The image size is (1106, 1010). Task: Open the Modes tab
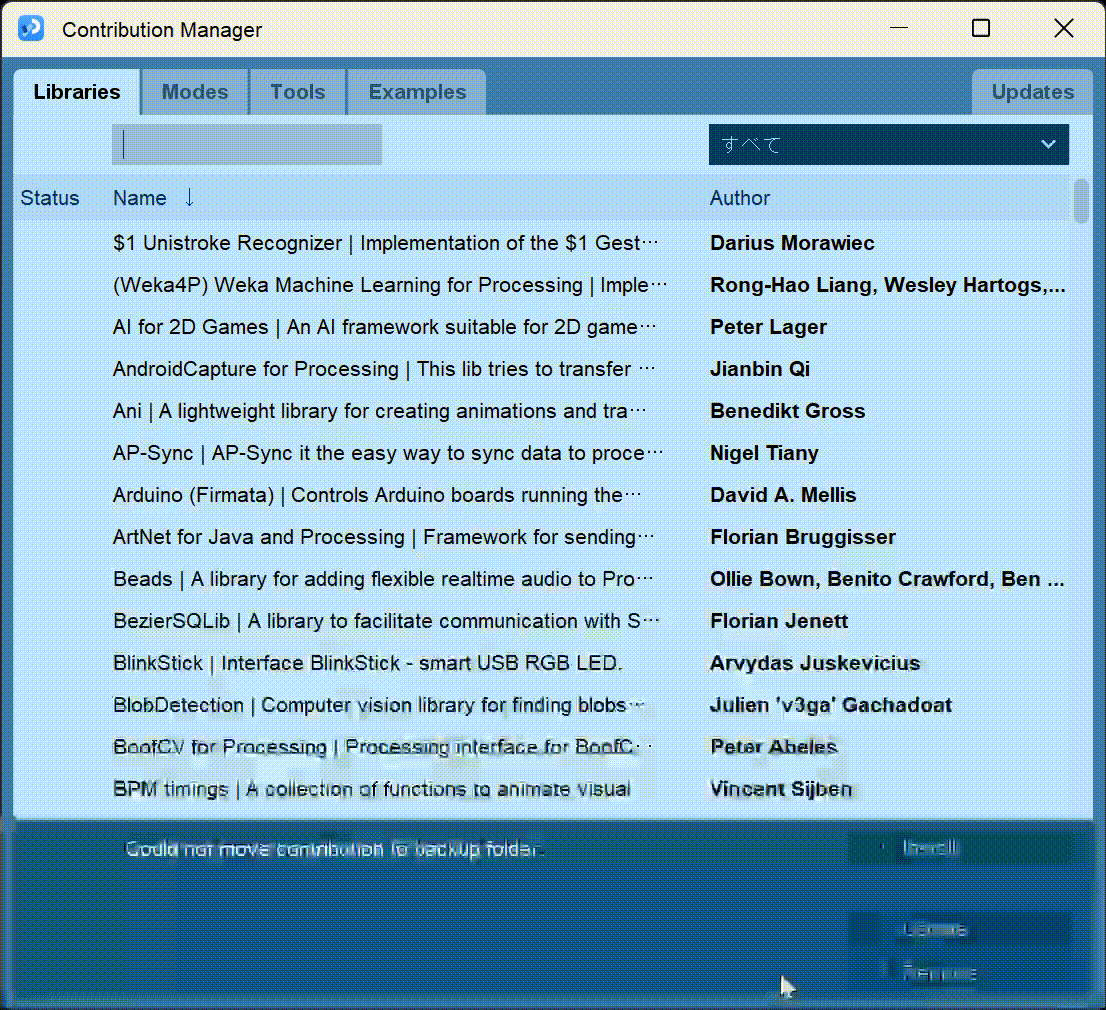tap(195, 92)
